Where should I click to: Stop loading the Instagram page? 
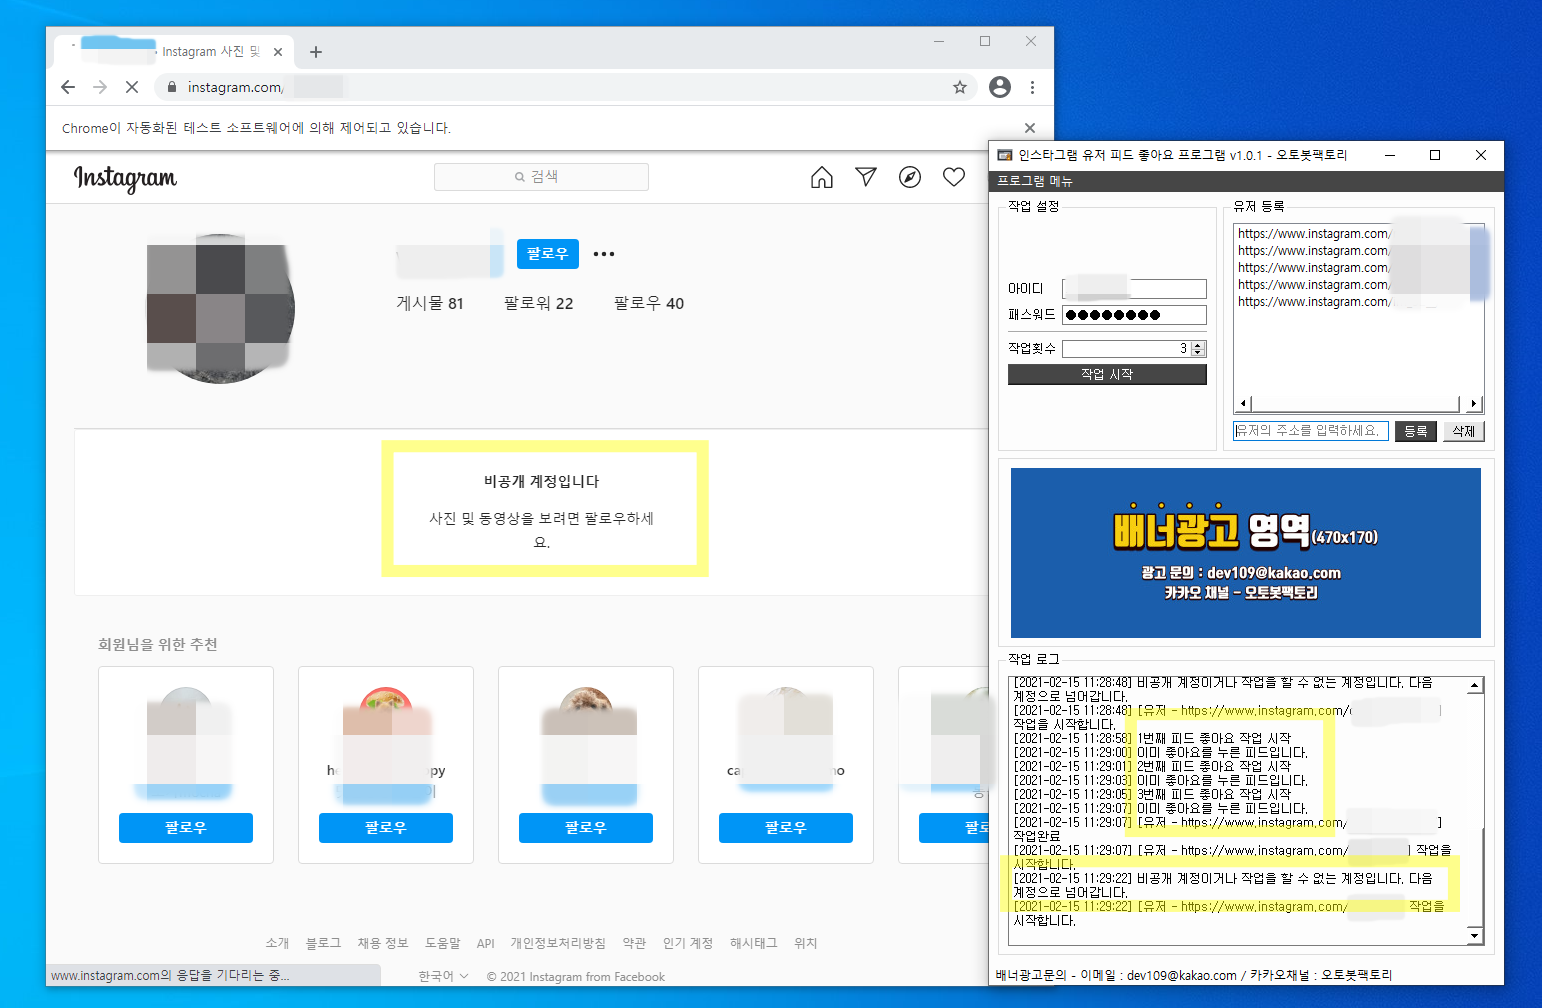[x=132, y=87]
